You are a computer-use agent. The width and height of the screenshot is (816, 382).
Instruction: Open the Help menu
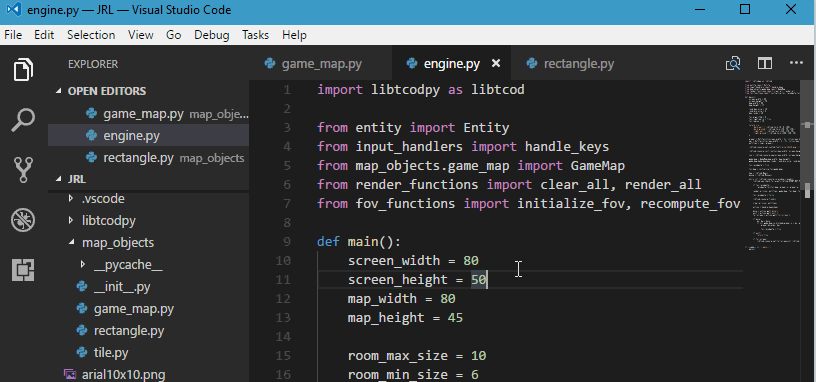295,35
